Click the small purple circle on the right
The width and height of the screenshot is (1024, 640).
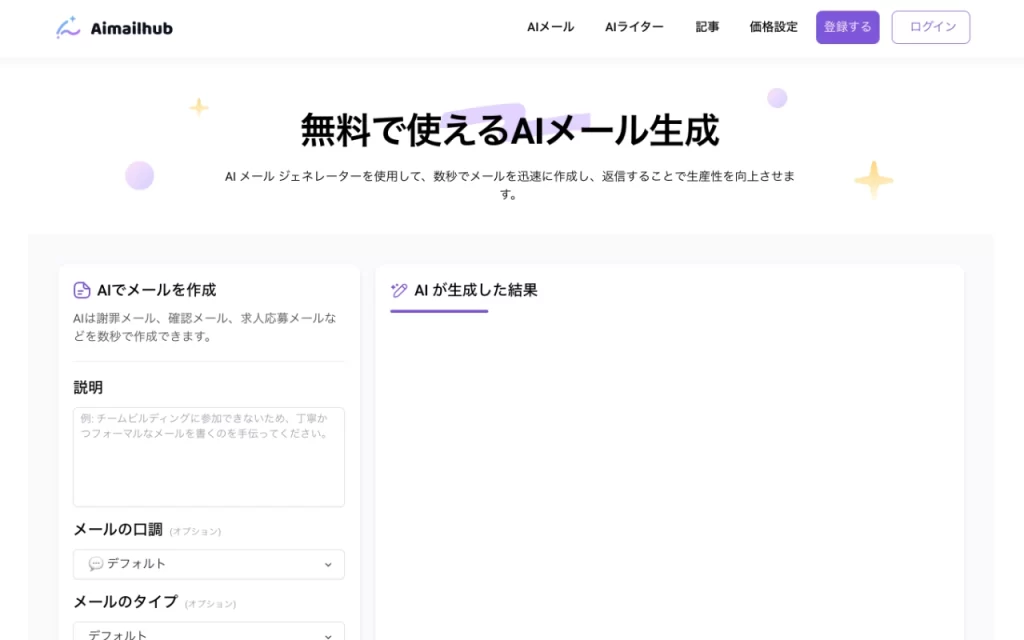point(778,98)
